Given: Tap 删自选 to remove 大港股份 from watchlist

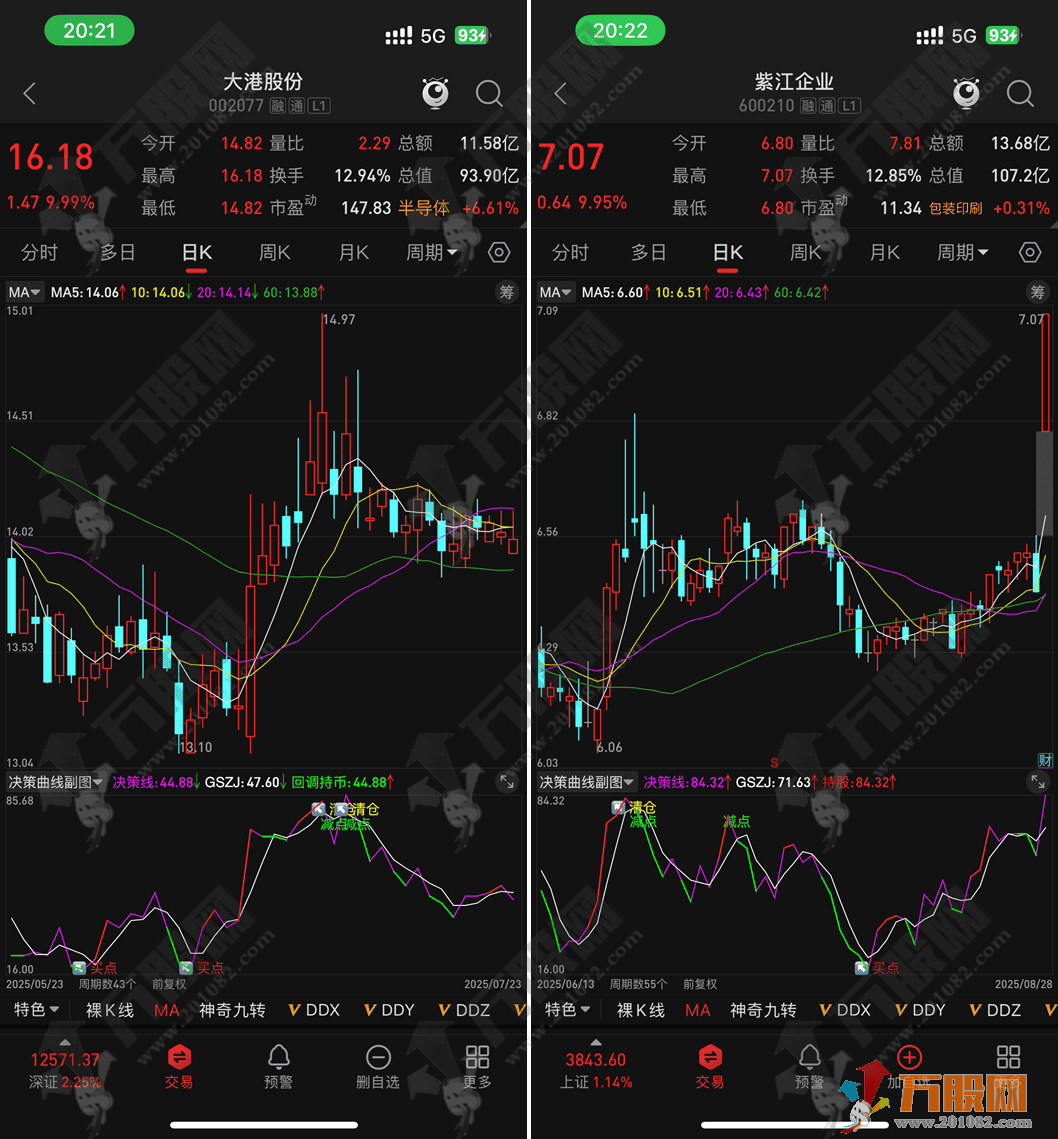Looking at the screenshot, I should tap(378, 1066).
